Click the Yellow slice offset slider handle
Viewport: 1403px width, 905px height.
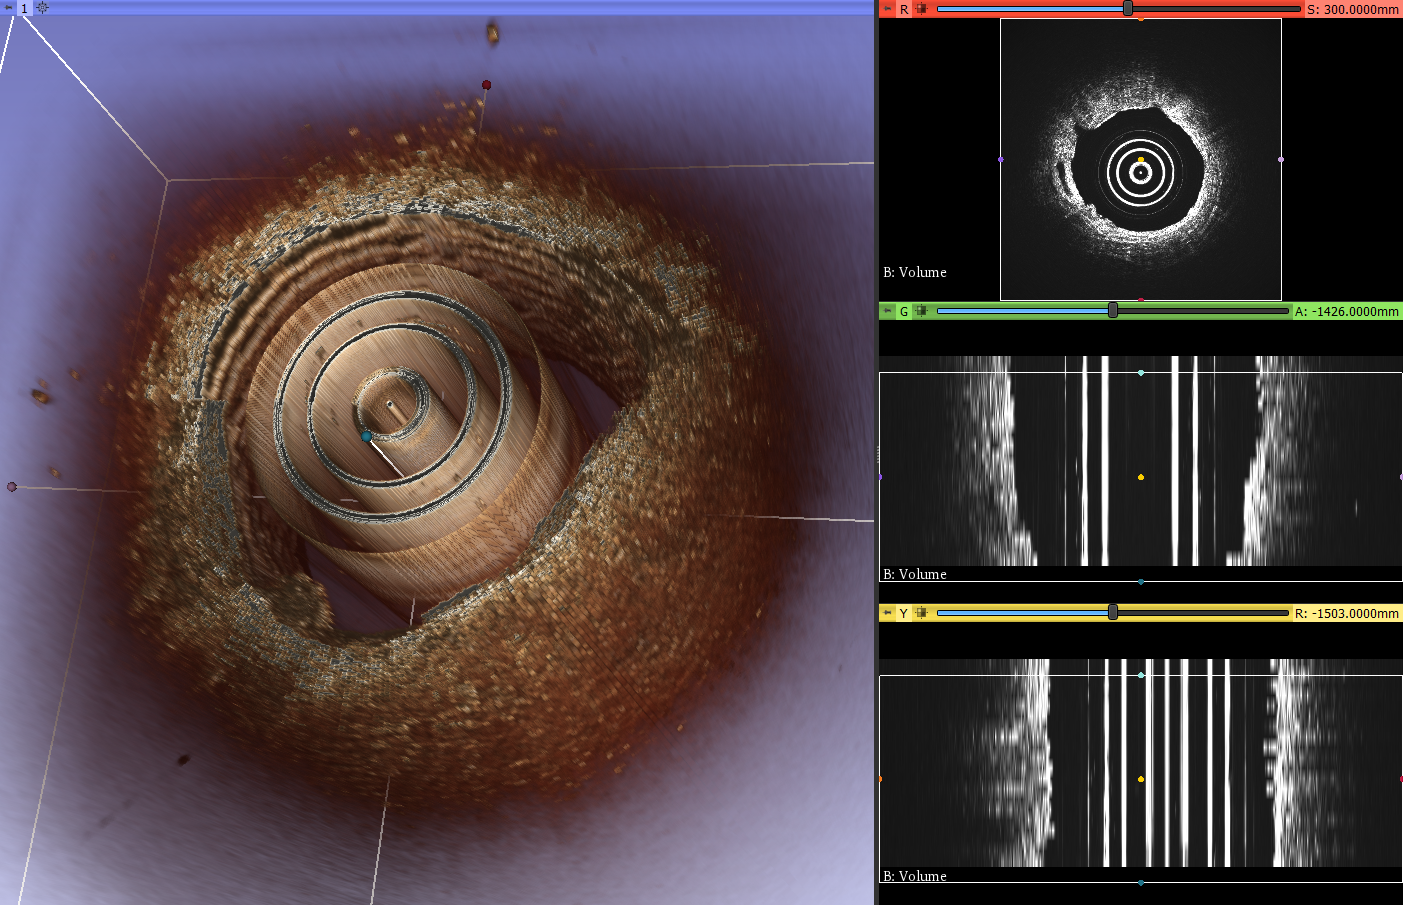[1113, 613]
